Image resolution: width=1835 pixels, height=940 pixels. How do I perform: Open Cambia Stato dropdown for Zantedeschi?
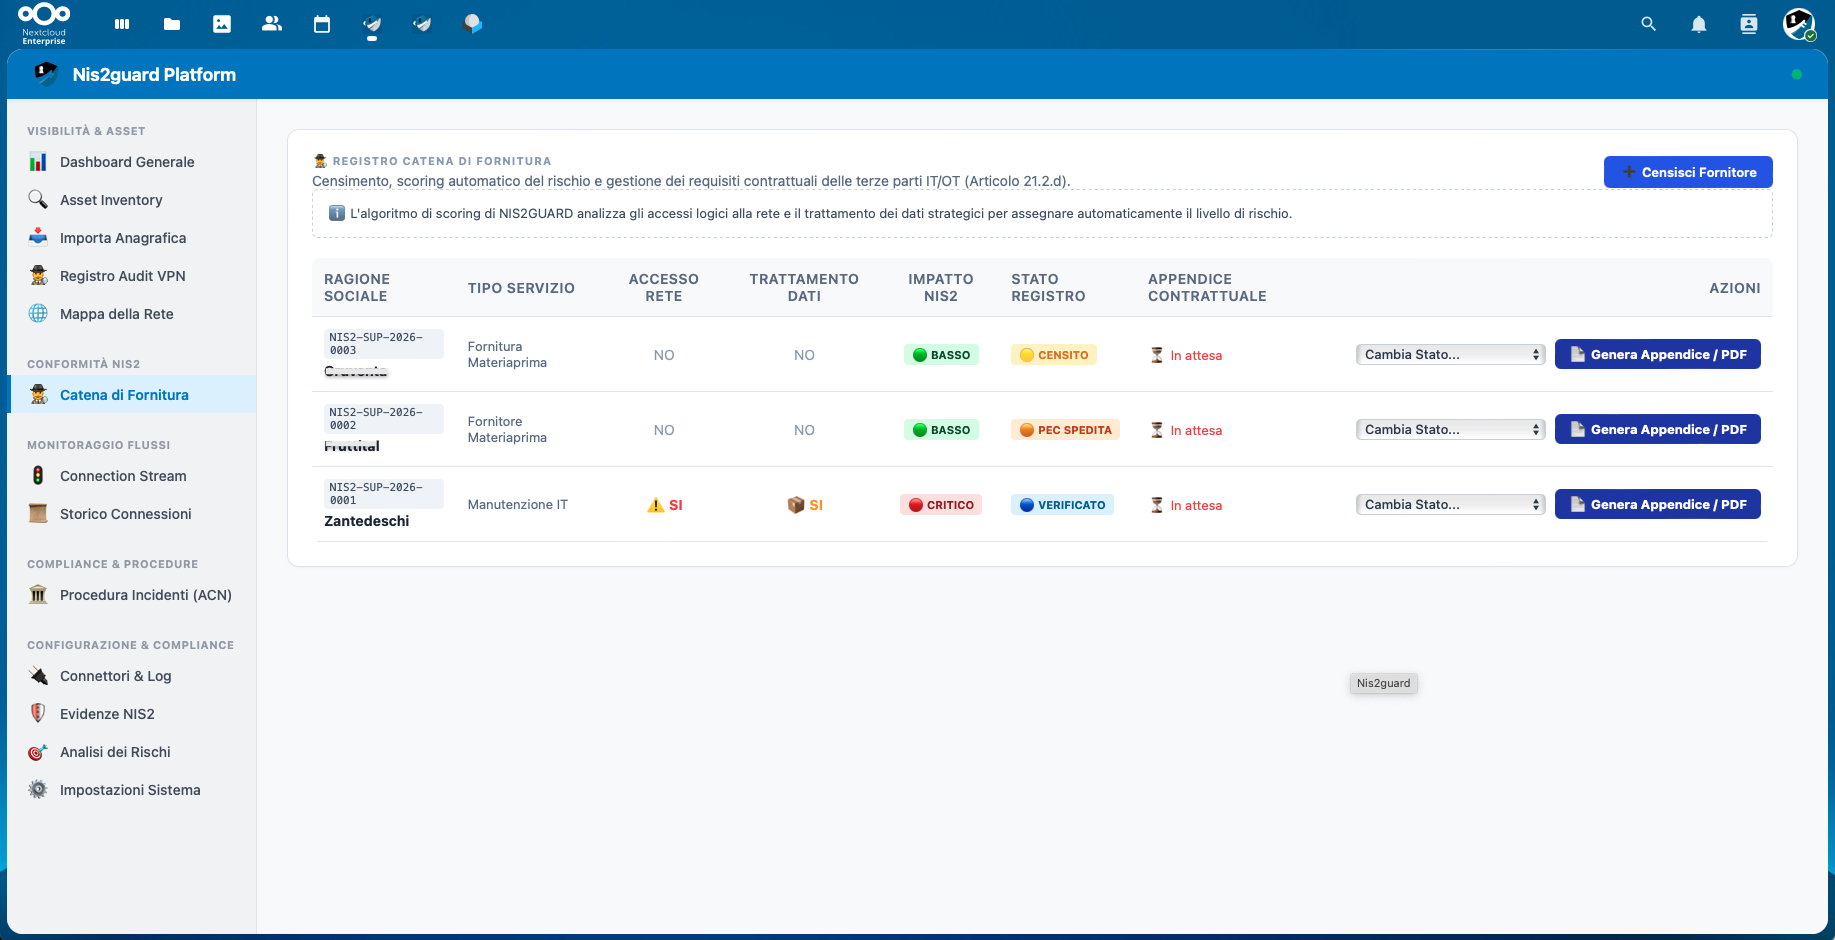(x=1450, y=504)
